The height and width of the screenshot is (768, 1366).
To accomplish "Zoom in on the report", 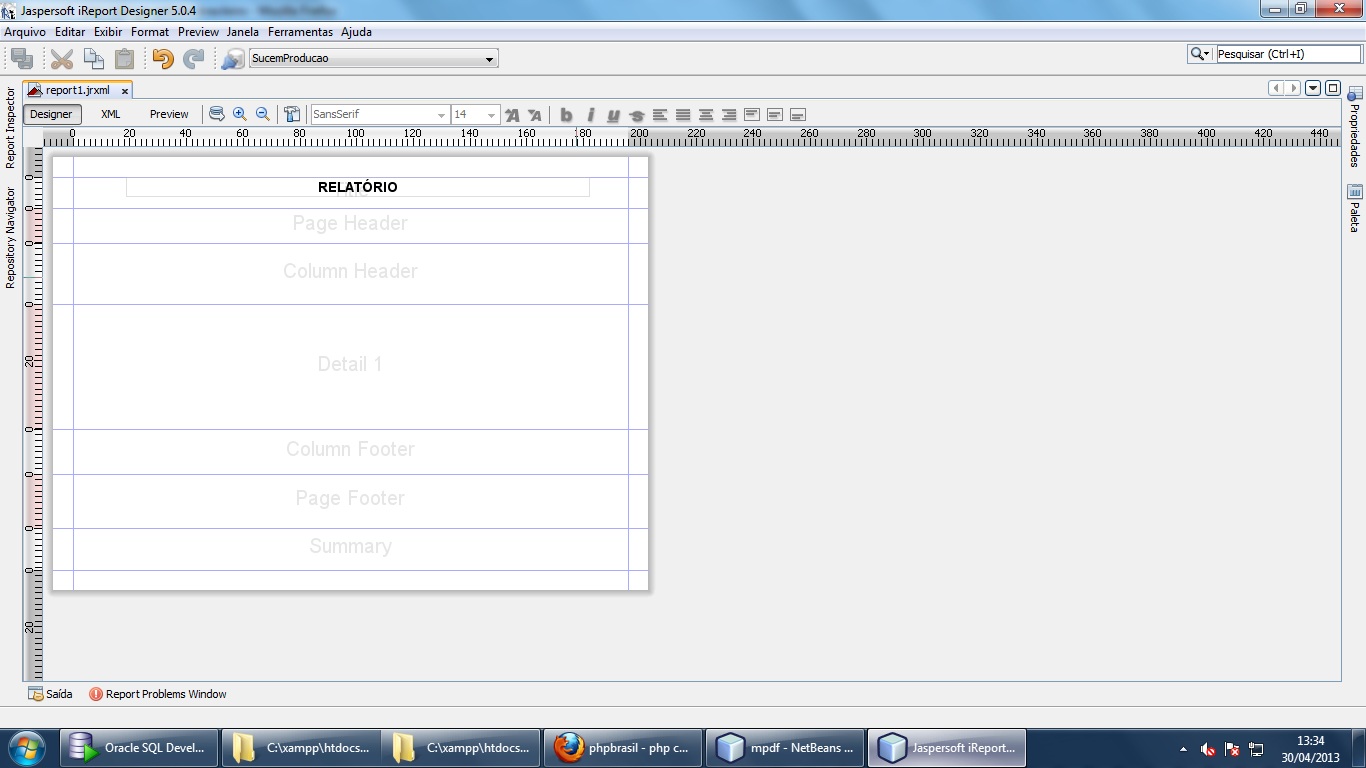I will coord(240,114).
